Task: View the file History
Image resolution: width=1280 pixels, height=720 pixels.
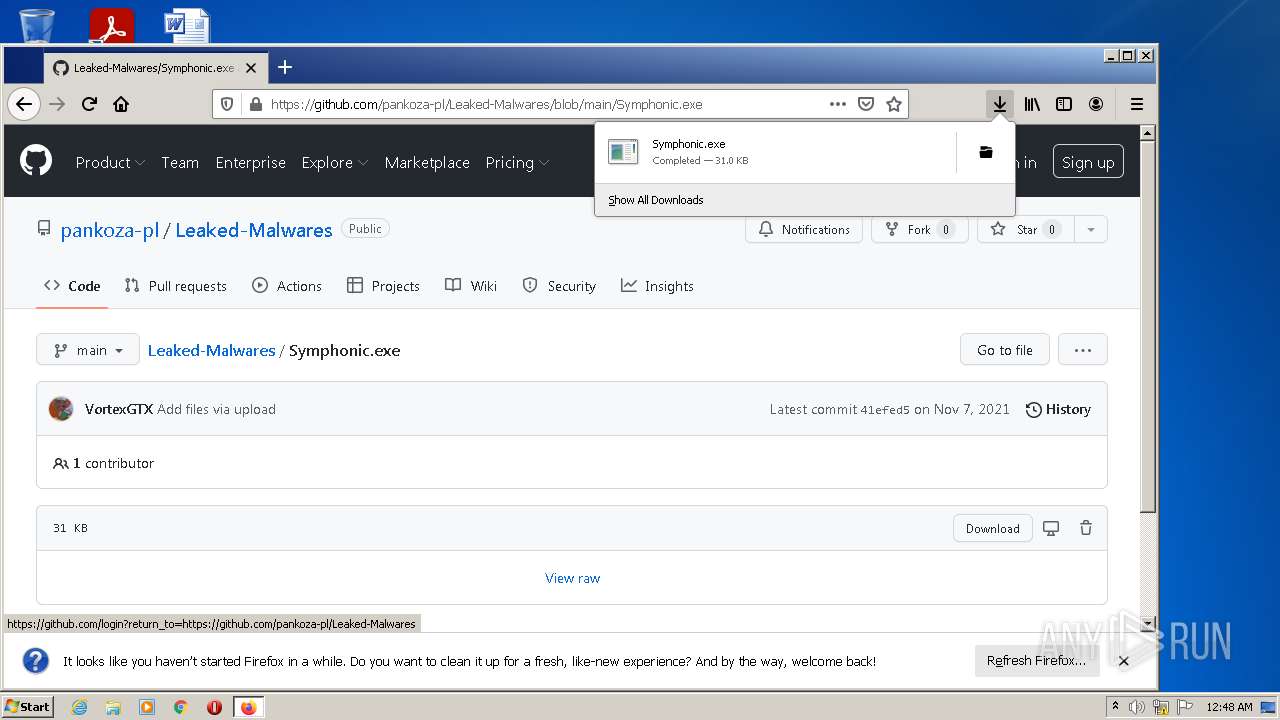Action: (x=1058, y=409)
